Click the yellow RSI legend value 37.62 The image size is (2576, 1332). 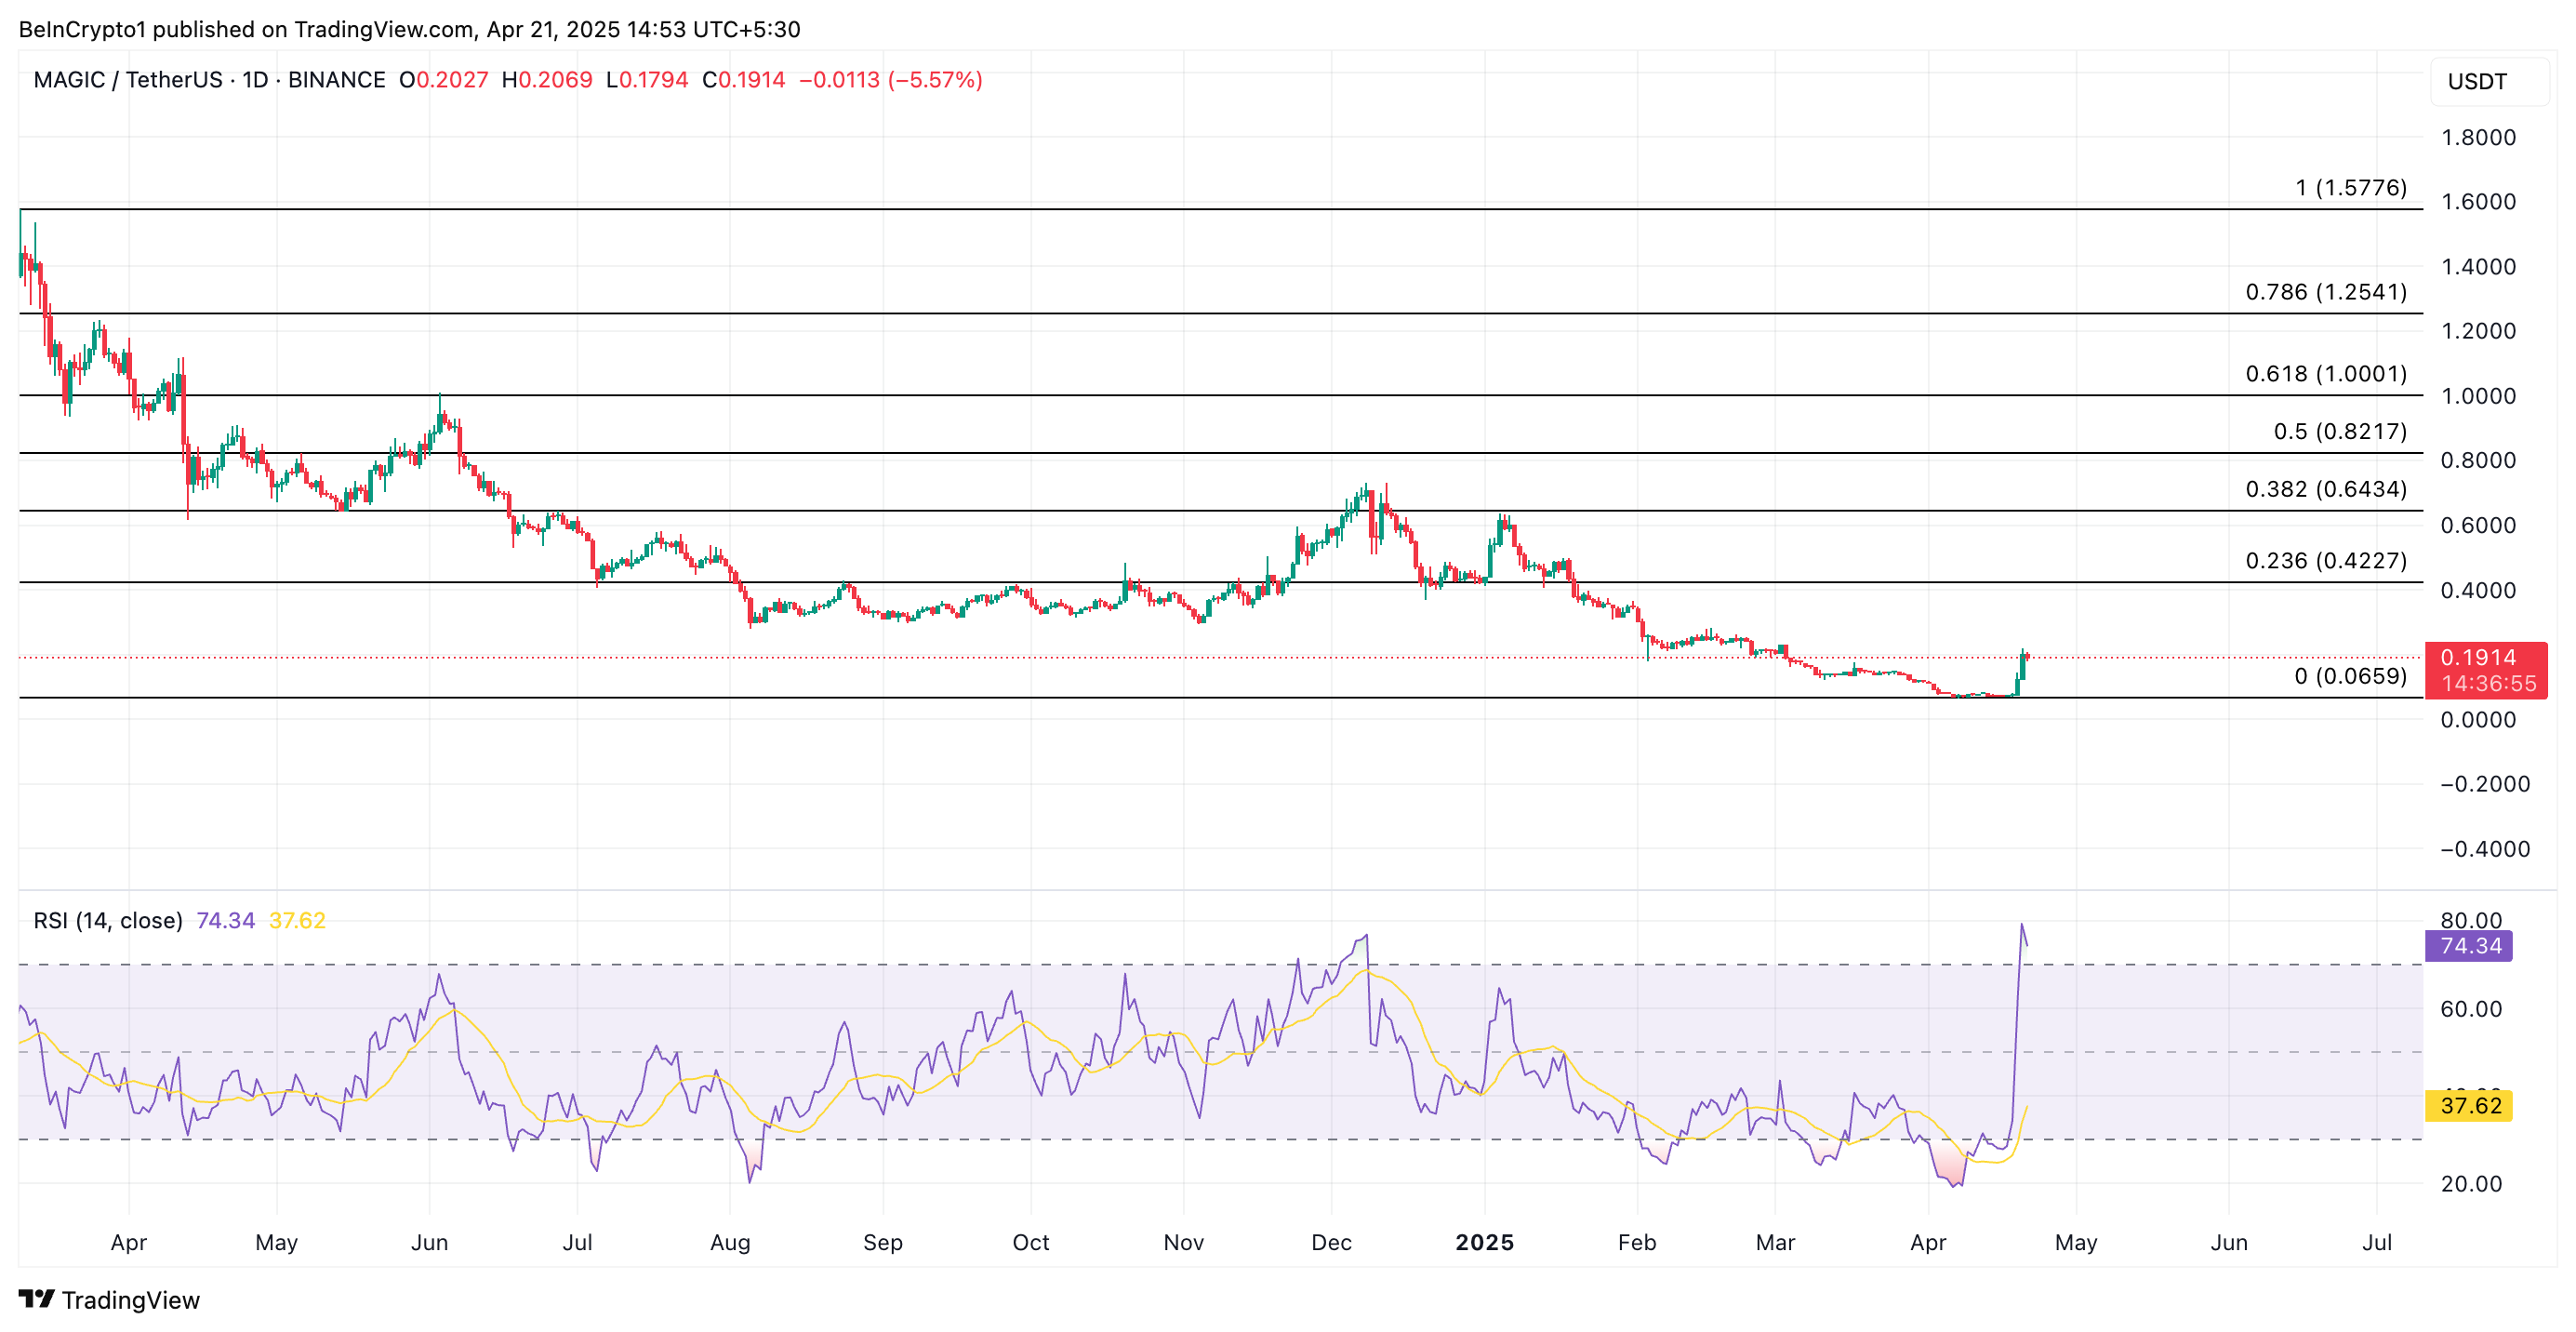coord(298,920)
